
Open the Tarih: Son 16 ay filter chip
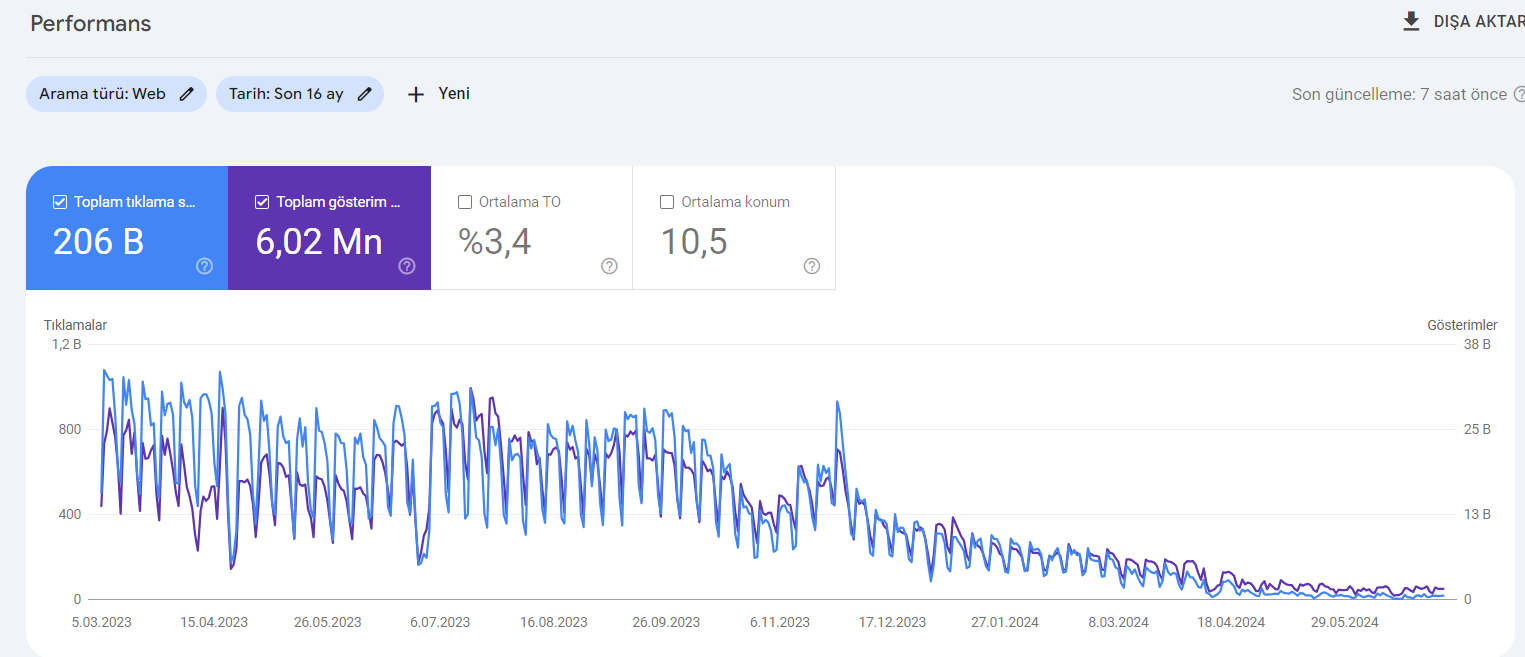point(300,94)
